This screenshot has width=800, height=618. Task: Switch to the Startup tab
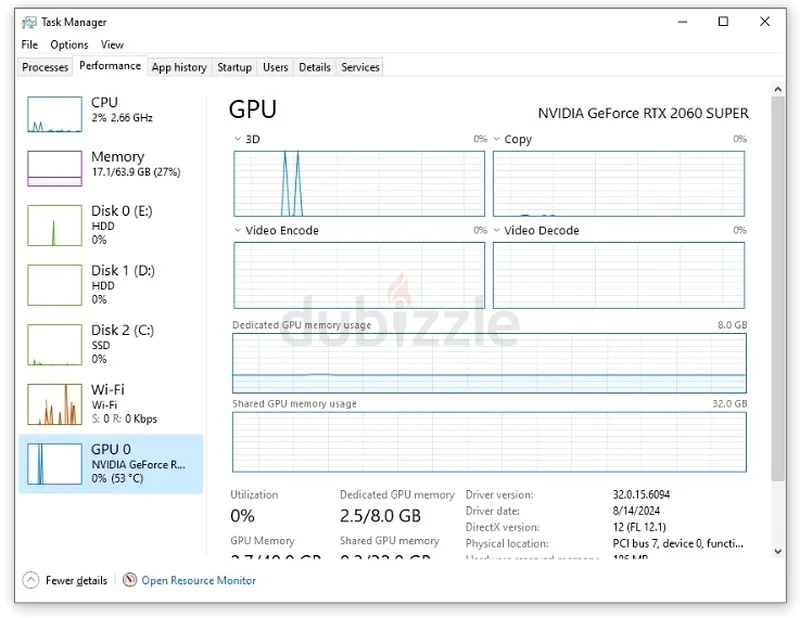click(x=234, y=67)
